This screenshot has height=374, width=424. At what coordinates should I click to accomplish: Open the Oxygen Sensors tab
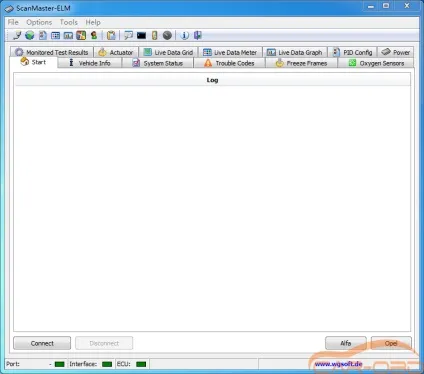pyautogui.click(x=376, y=63)
